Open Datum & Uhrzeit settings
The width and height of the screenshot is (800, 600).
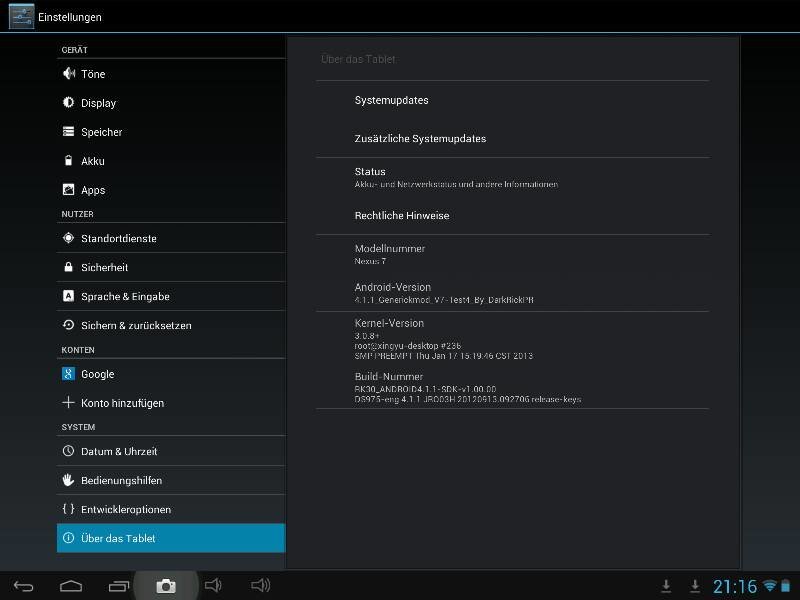pyautogui.click(x=171, y=451)
